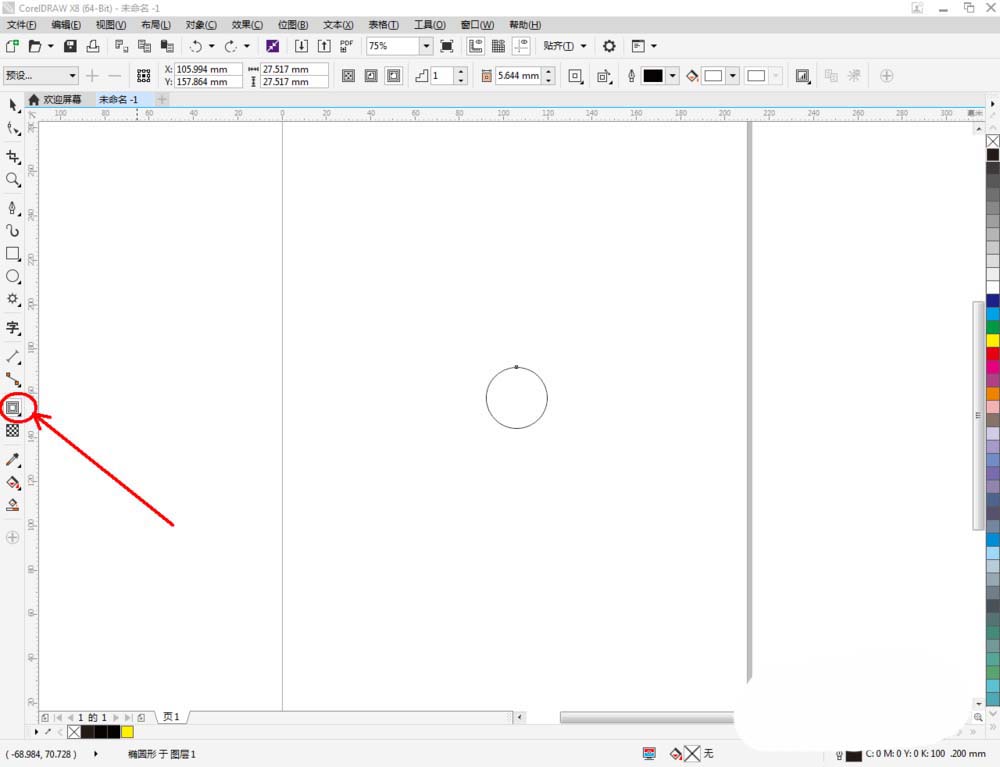Toggle Show Rulers button
Viewport: 1000px width, 767px height.
[x=475, y=46]
